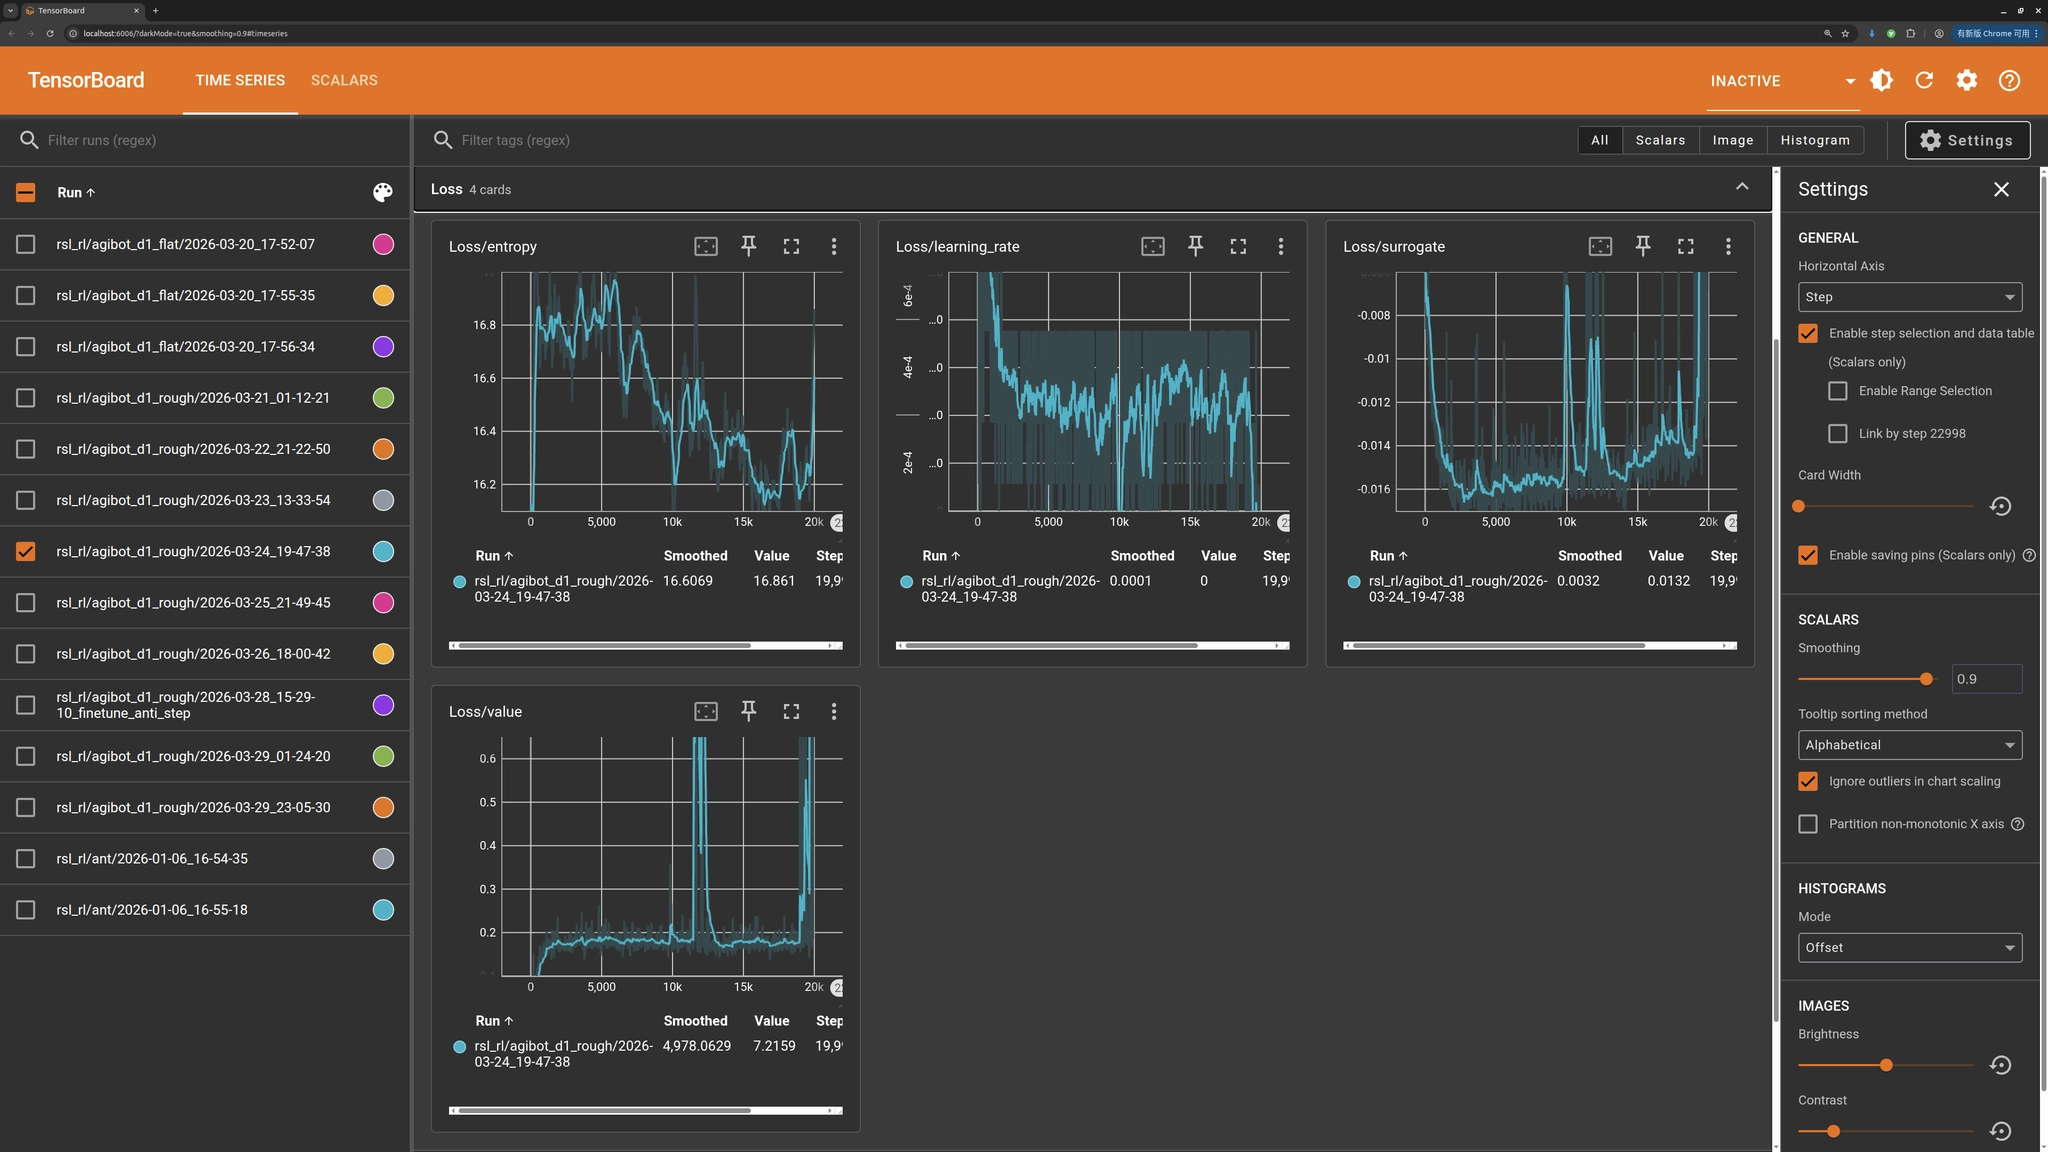Collapse the Loss card group

point(1742,187)
